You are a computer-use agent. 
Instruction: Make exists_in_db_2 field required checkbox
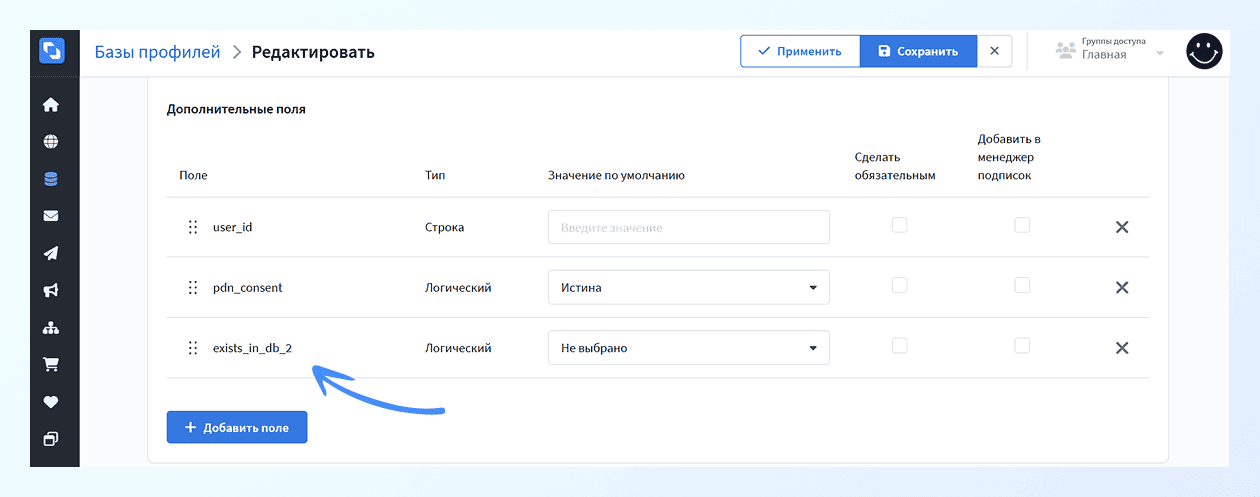[899, 345]
